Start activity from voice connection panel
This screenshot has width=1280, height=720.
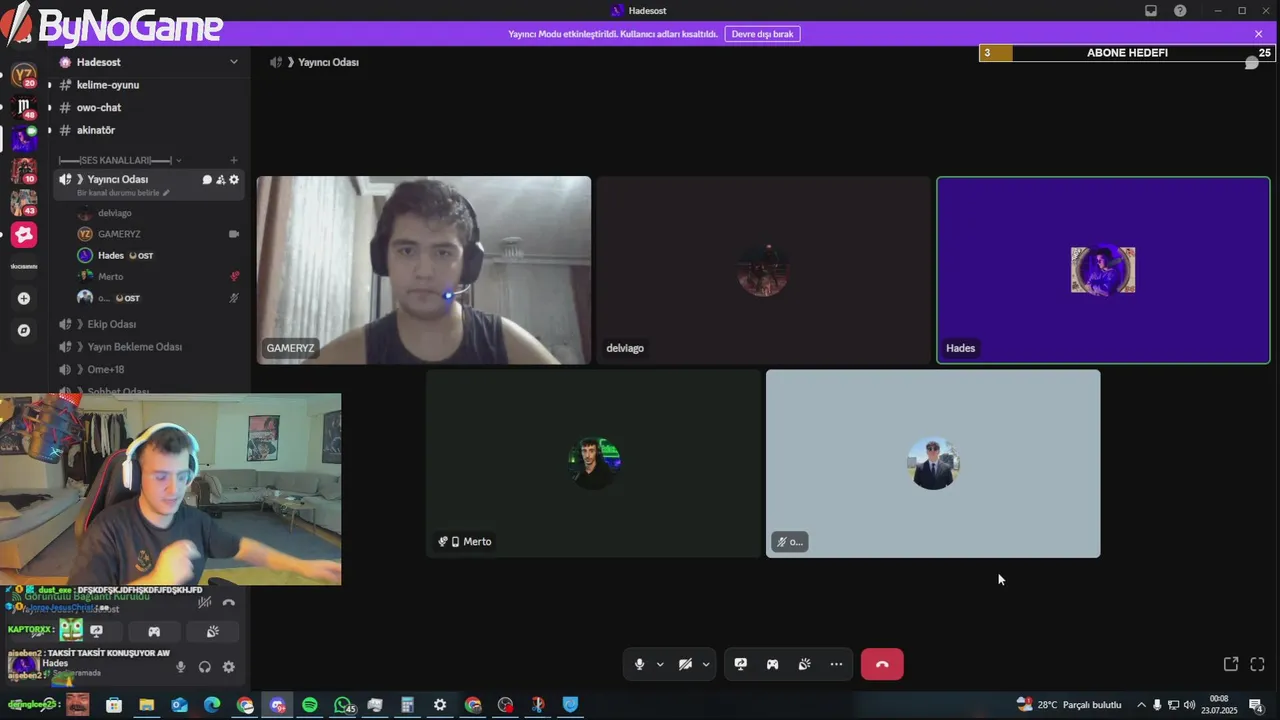tap(154, 631)
